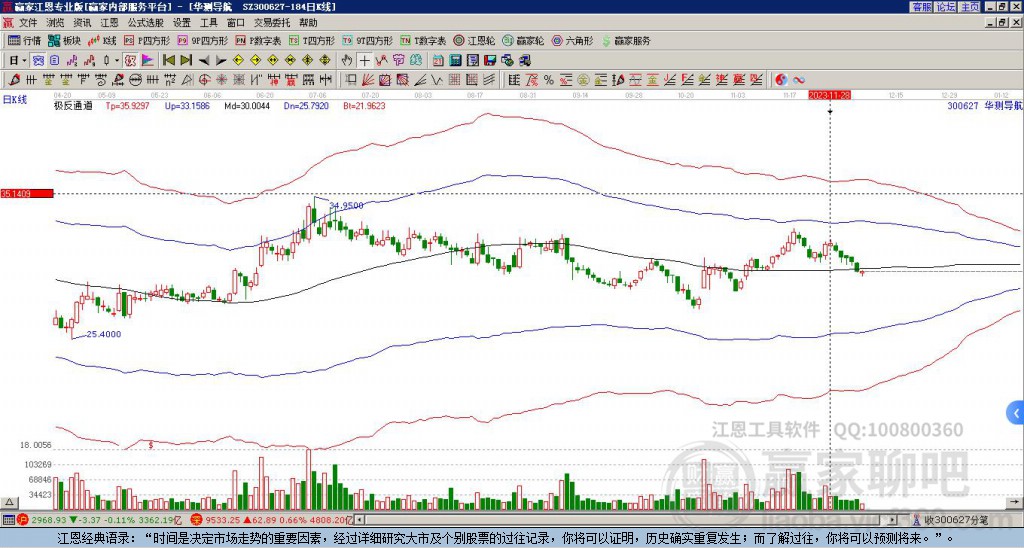Open the 板块 sector view

pyautogui.click(x=64, y=40)
